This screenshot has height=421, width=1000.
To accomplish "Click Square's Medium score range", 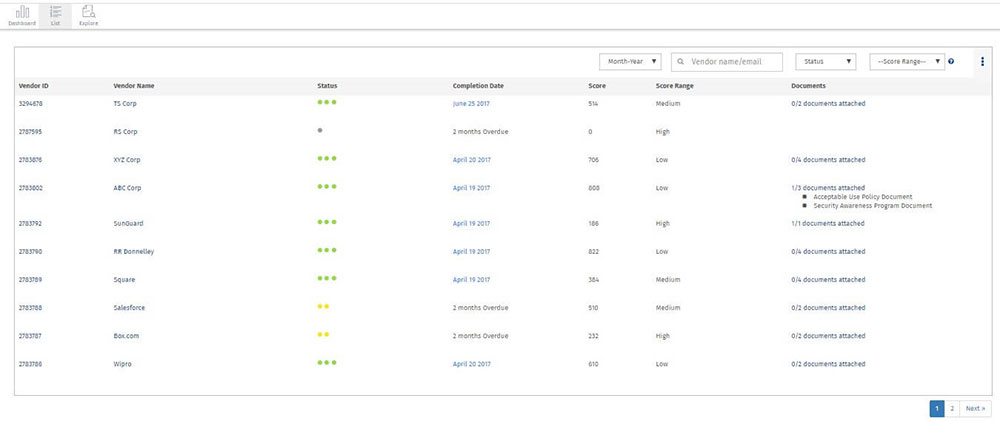I will tap(668, 280).
